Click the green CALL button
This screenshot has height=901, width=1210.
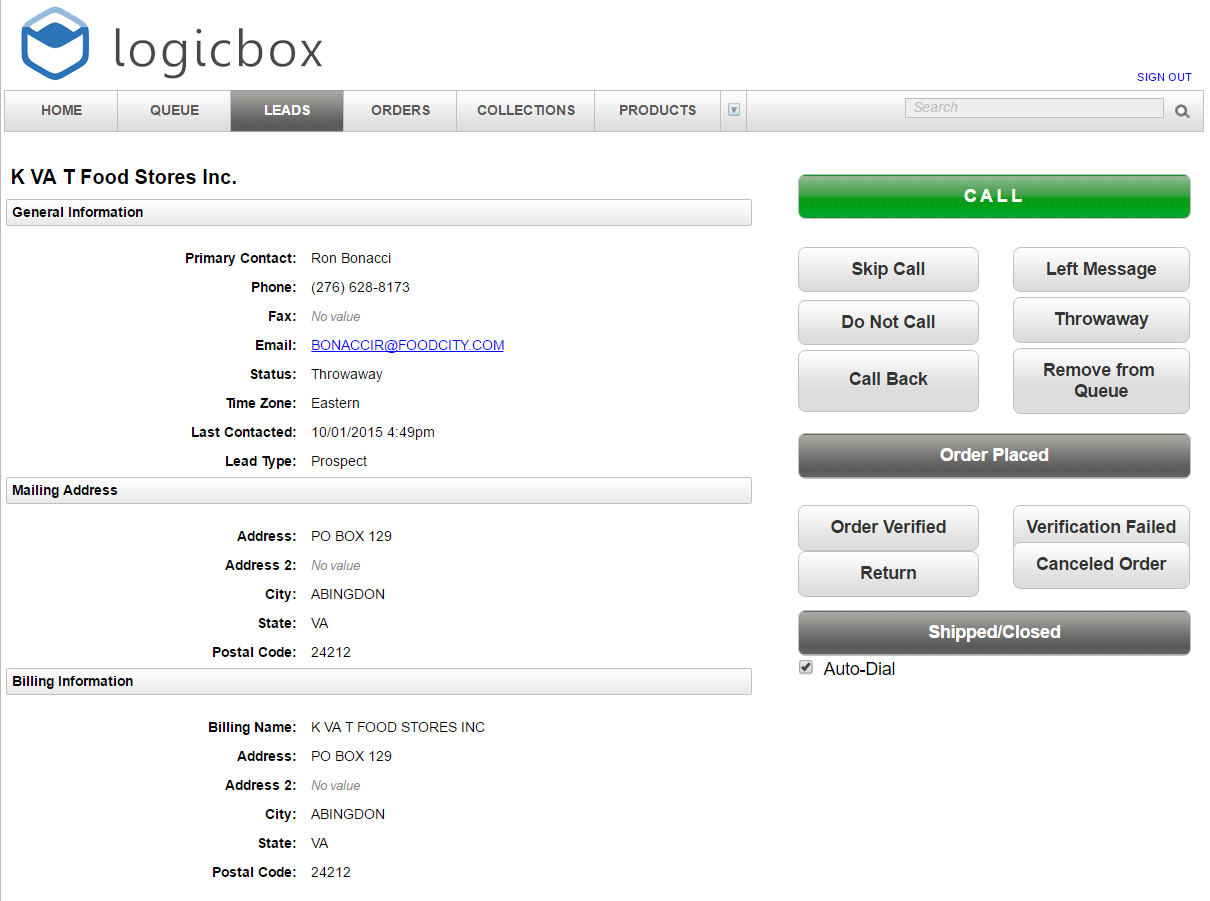[994, 196]
